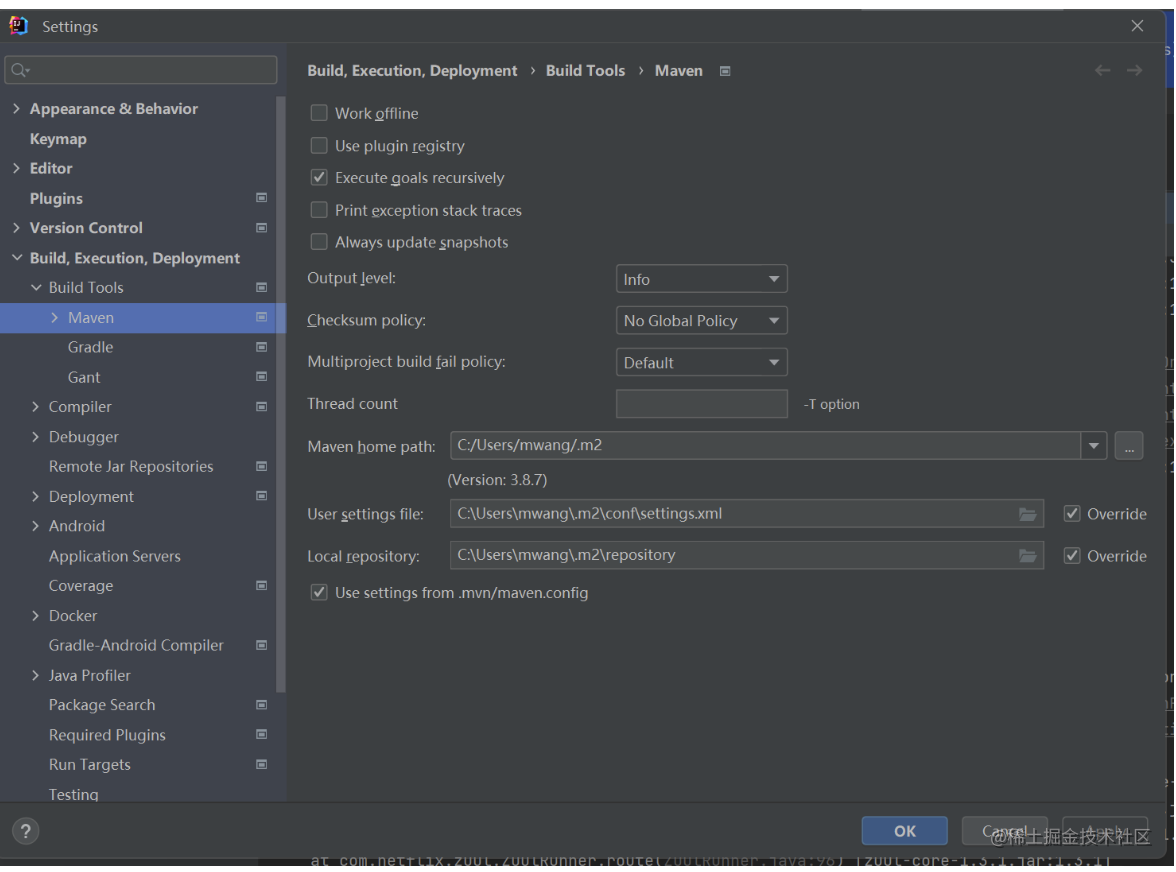Click Build Tools in the breadcrumb

click(586, 70)
